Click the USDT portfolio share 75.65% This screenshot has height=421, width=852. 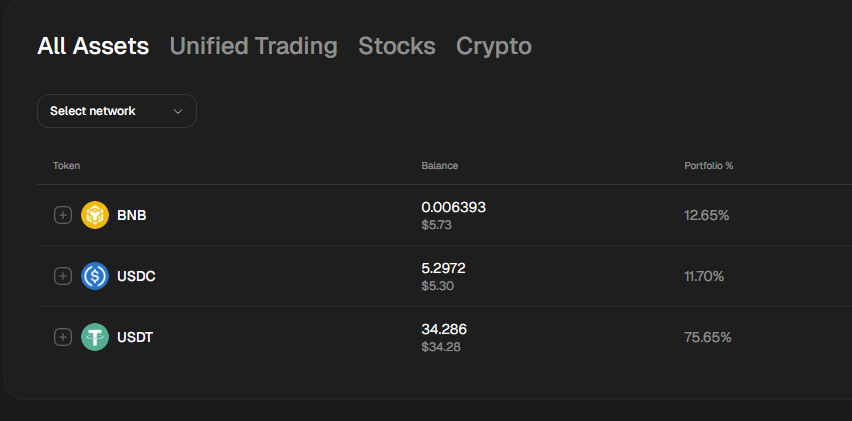[x=708, y=337]
